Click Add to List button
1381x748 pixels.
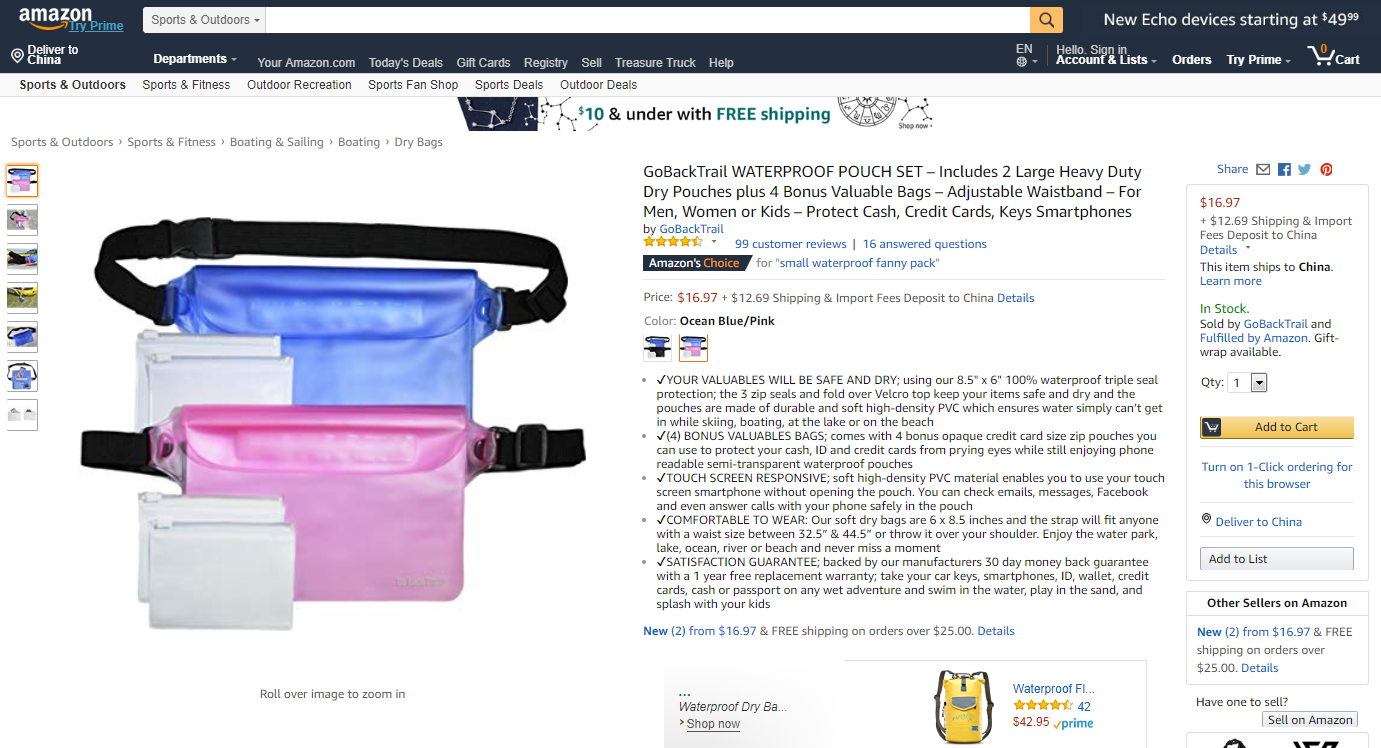pos(1277,559)
